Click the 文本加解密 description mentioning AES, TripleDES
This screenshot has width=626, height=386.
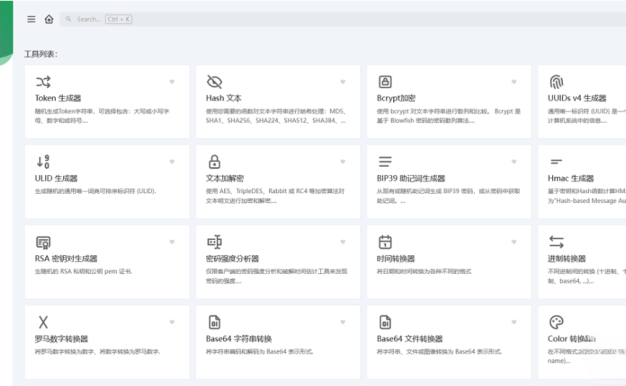pos(275,196)
